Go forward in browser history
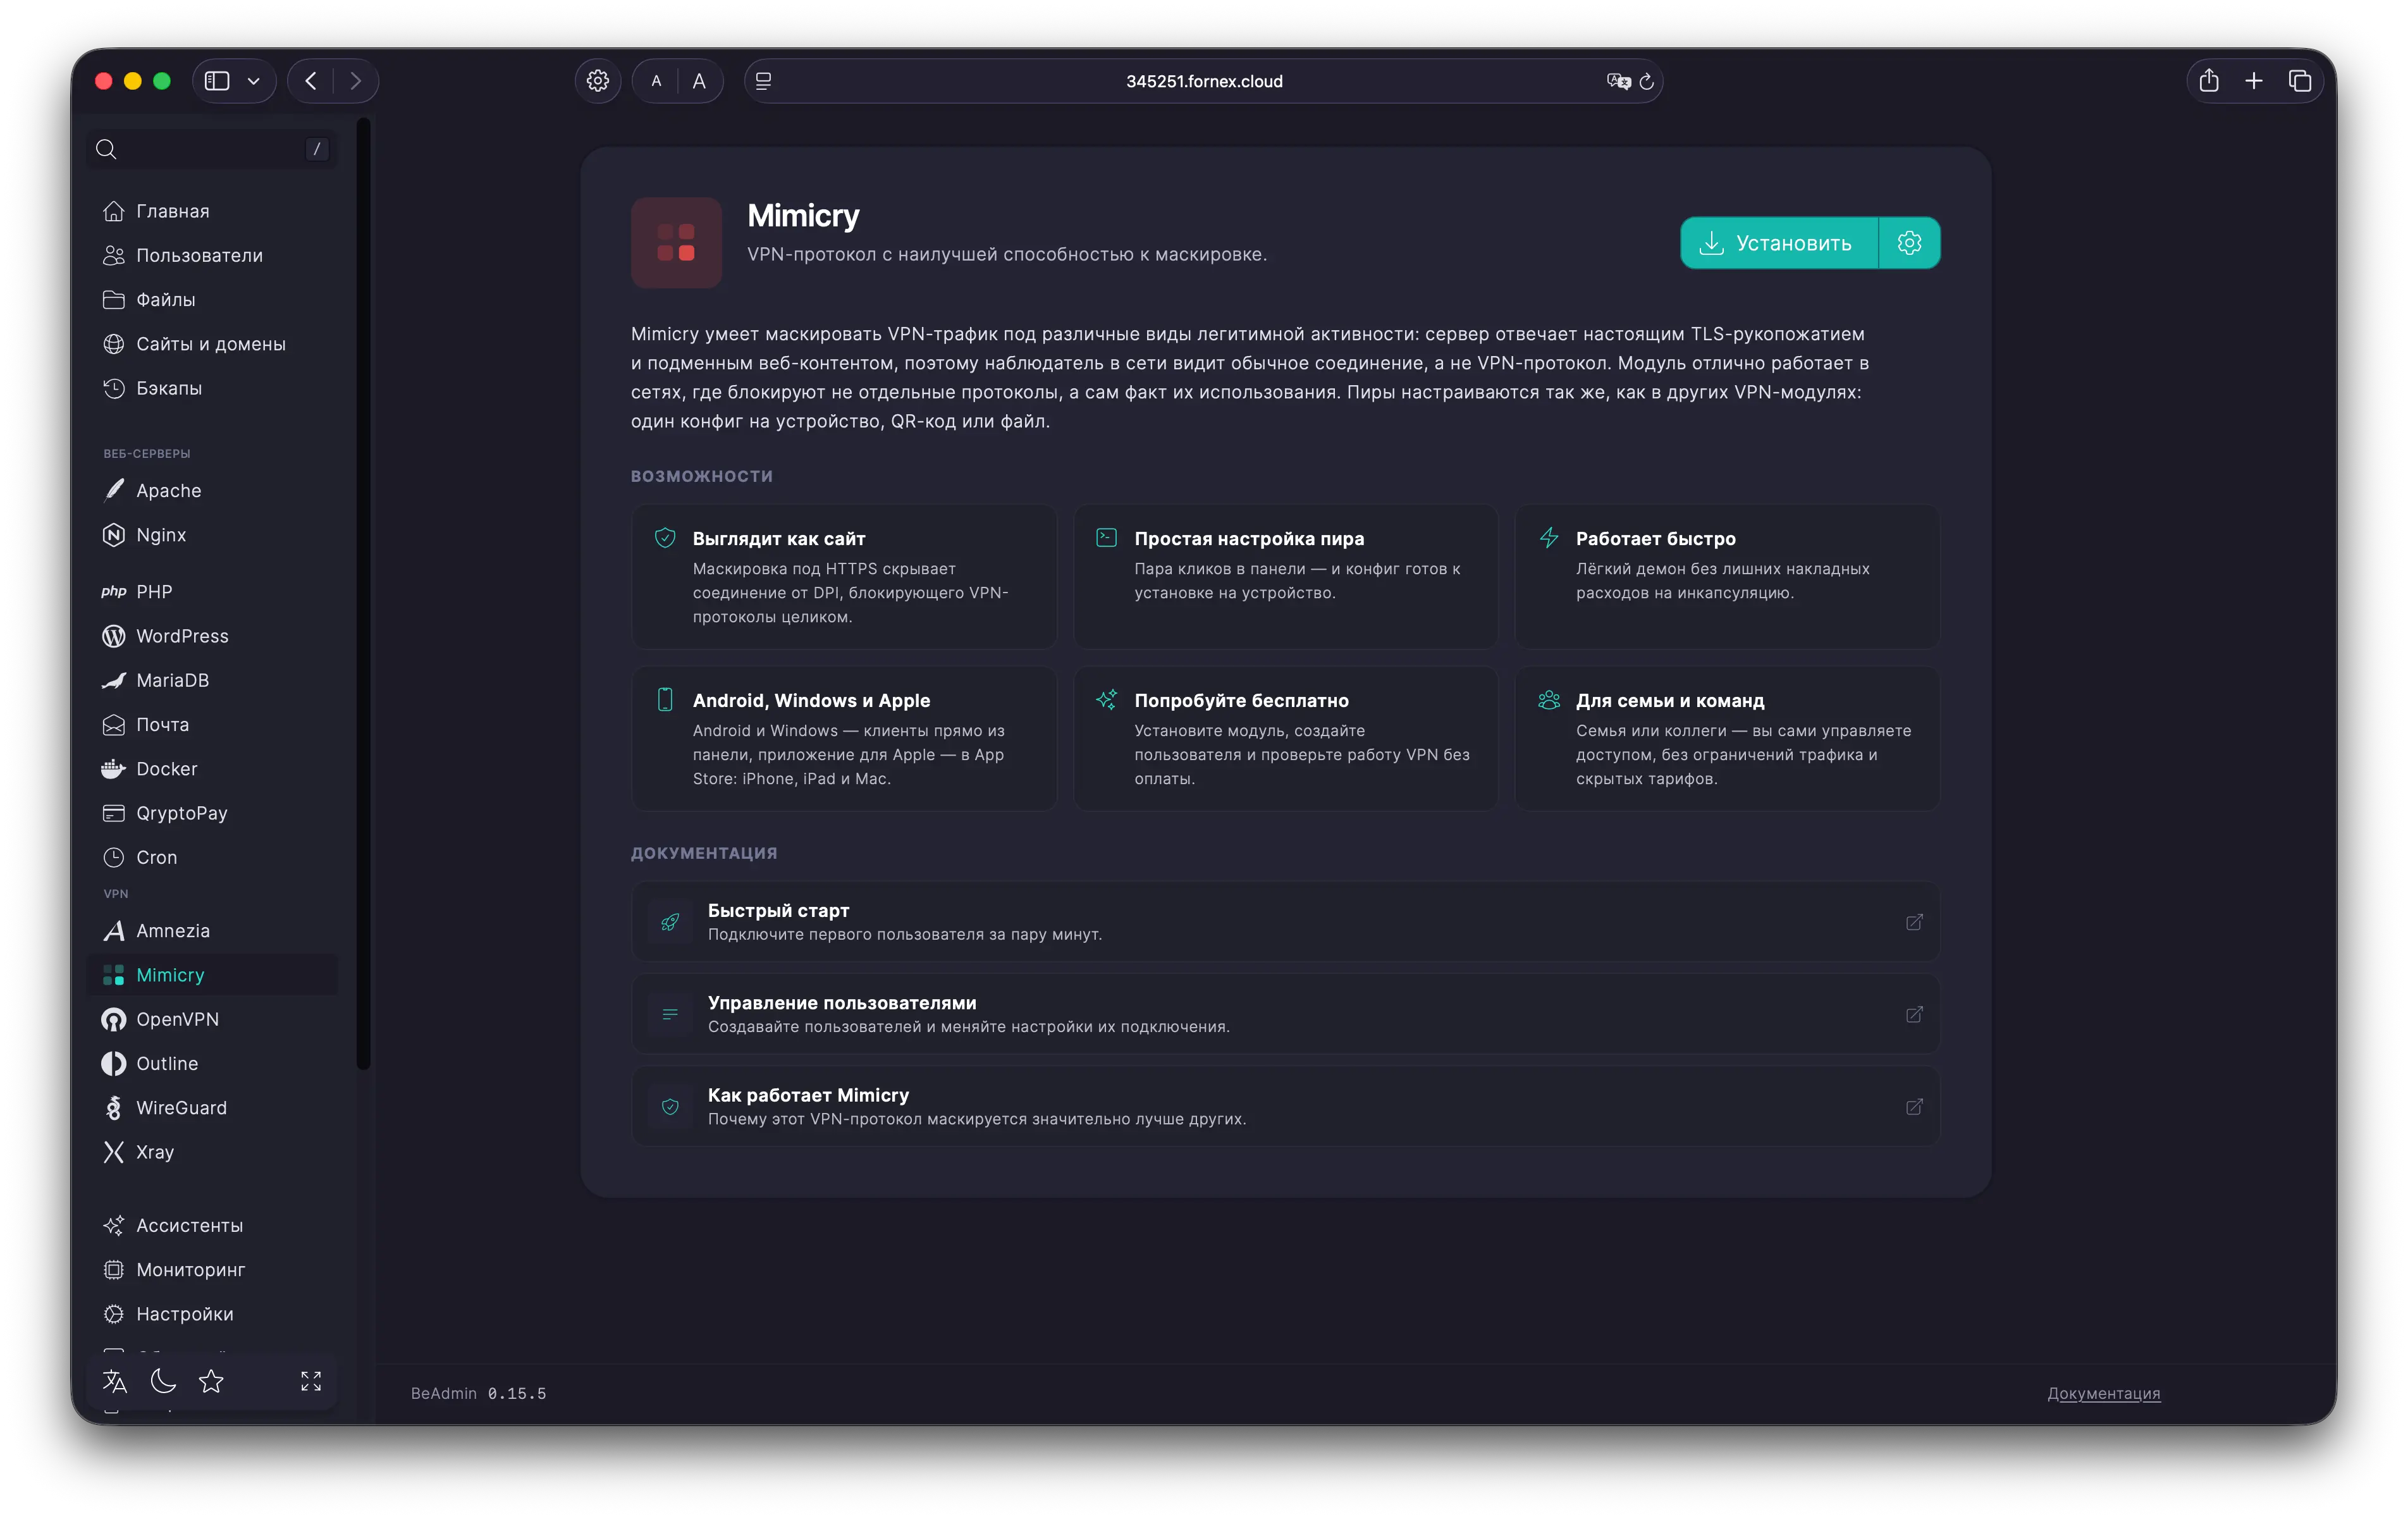Viewport: 2408px width, 1519px height. coord(355,81)
